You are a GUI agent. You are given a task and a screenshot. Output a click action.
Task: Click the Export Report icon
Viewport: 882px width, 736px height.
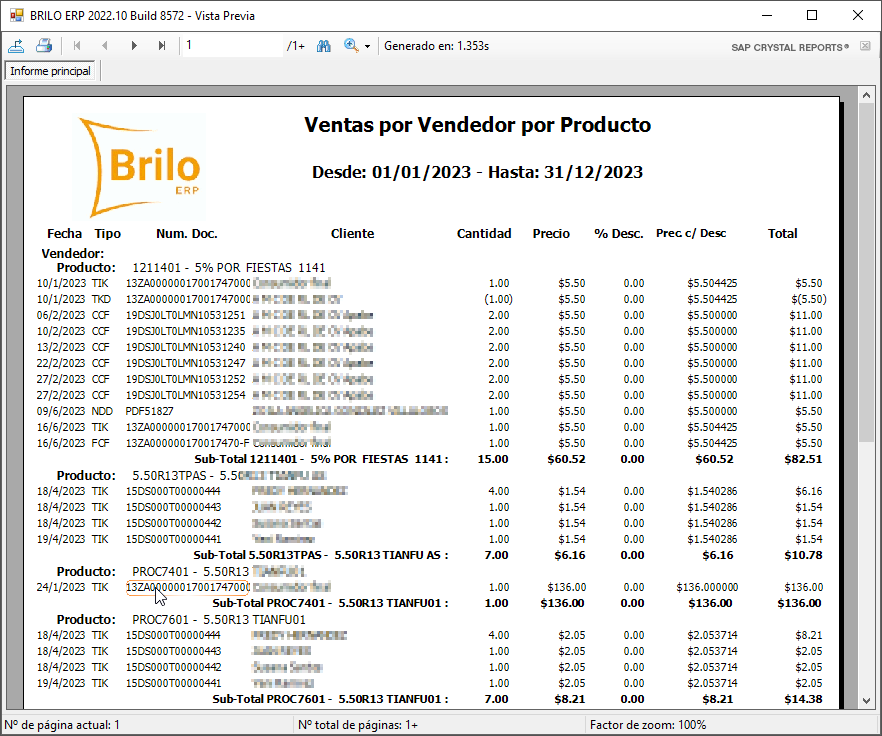[x=16, y=45]
